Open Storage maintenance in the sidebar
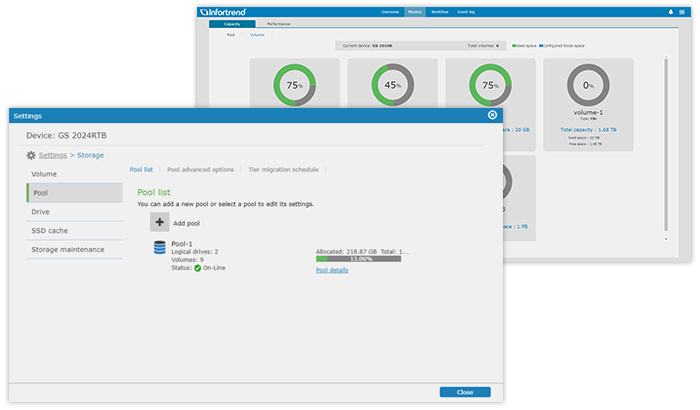The image size is (700, 410). click(75, 249)
